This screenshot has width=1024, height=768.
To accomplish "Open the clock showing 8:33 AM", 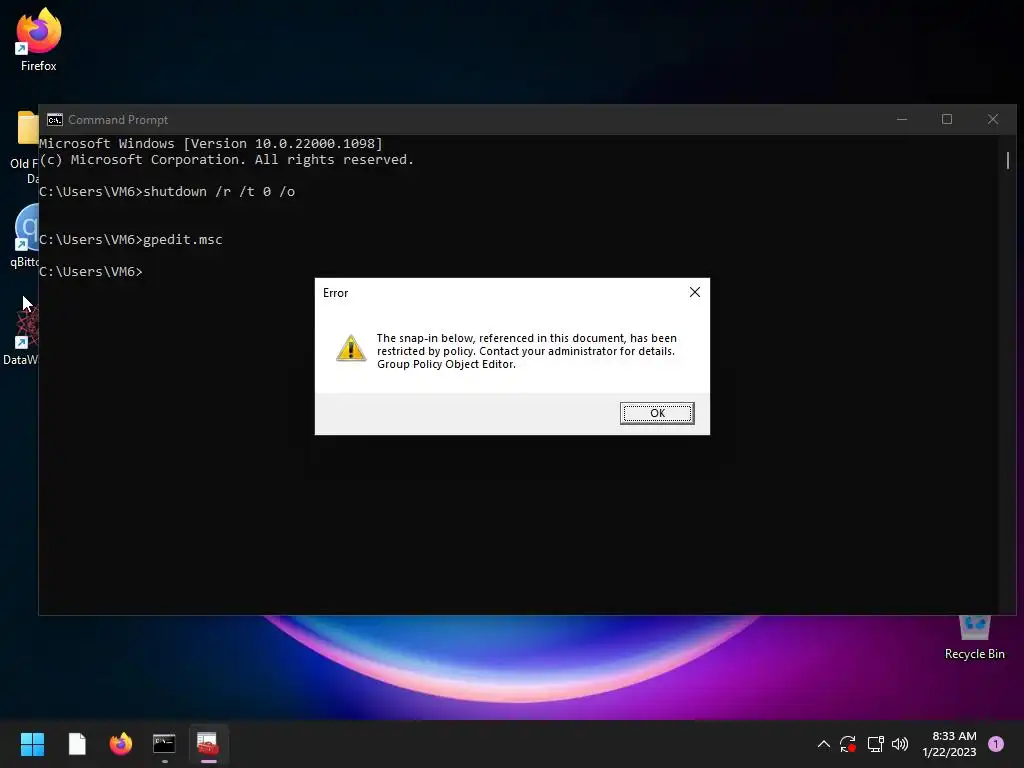I will click(949, 744).
